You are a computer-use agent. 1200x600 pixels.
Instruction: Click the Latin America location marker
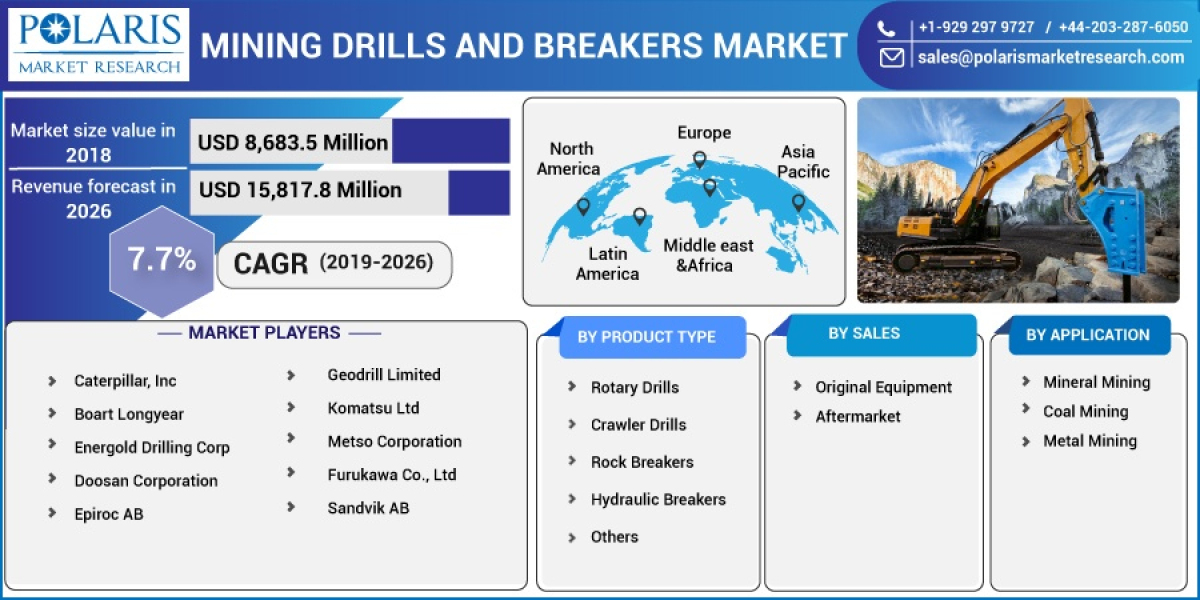click(x=640, y=217)
